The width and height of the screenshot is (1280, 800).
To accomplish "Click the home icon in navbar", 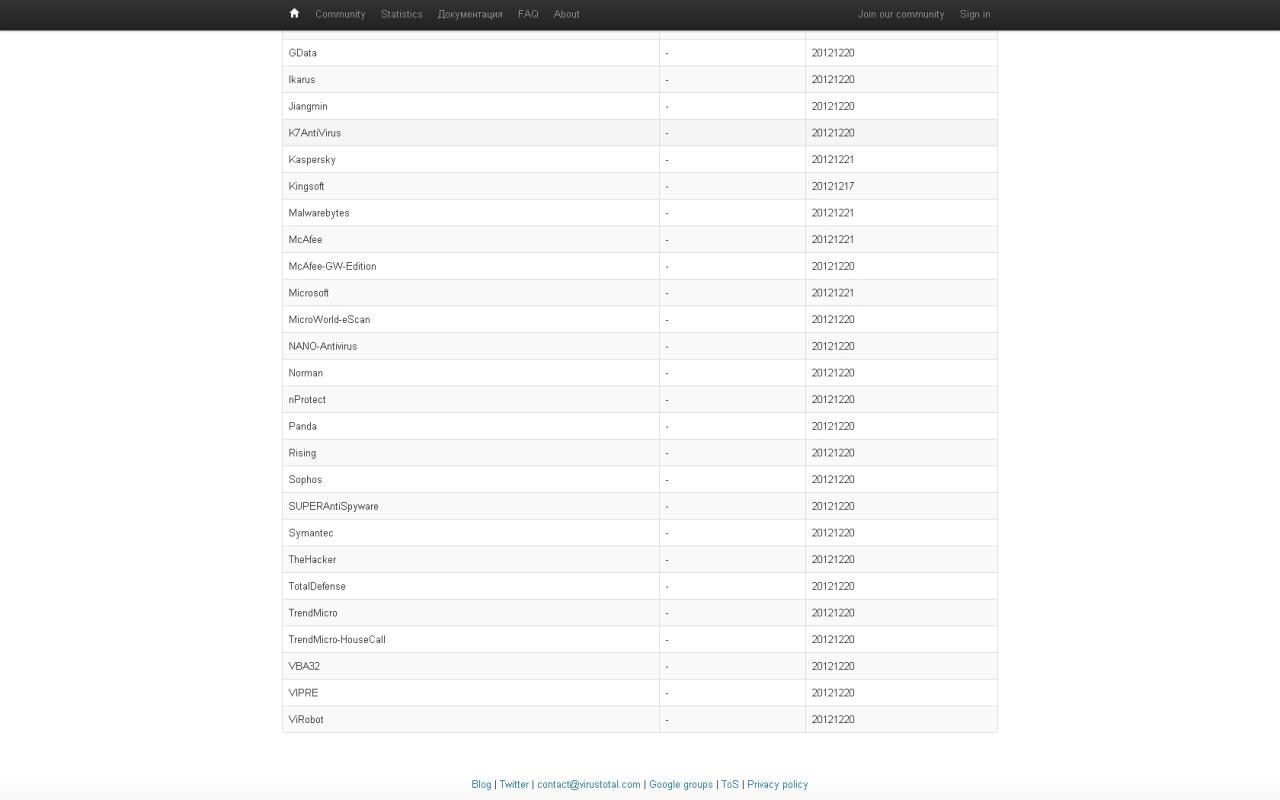I will [294, 14].
